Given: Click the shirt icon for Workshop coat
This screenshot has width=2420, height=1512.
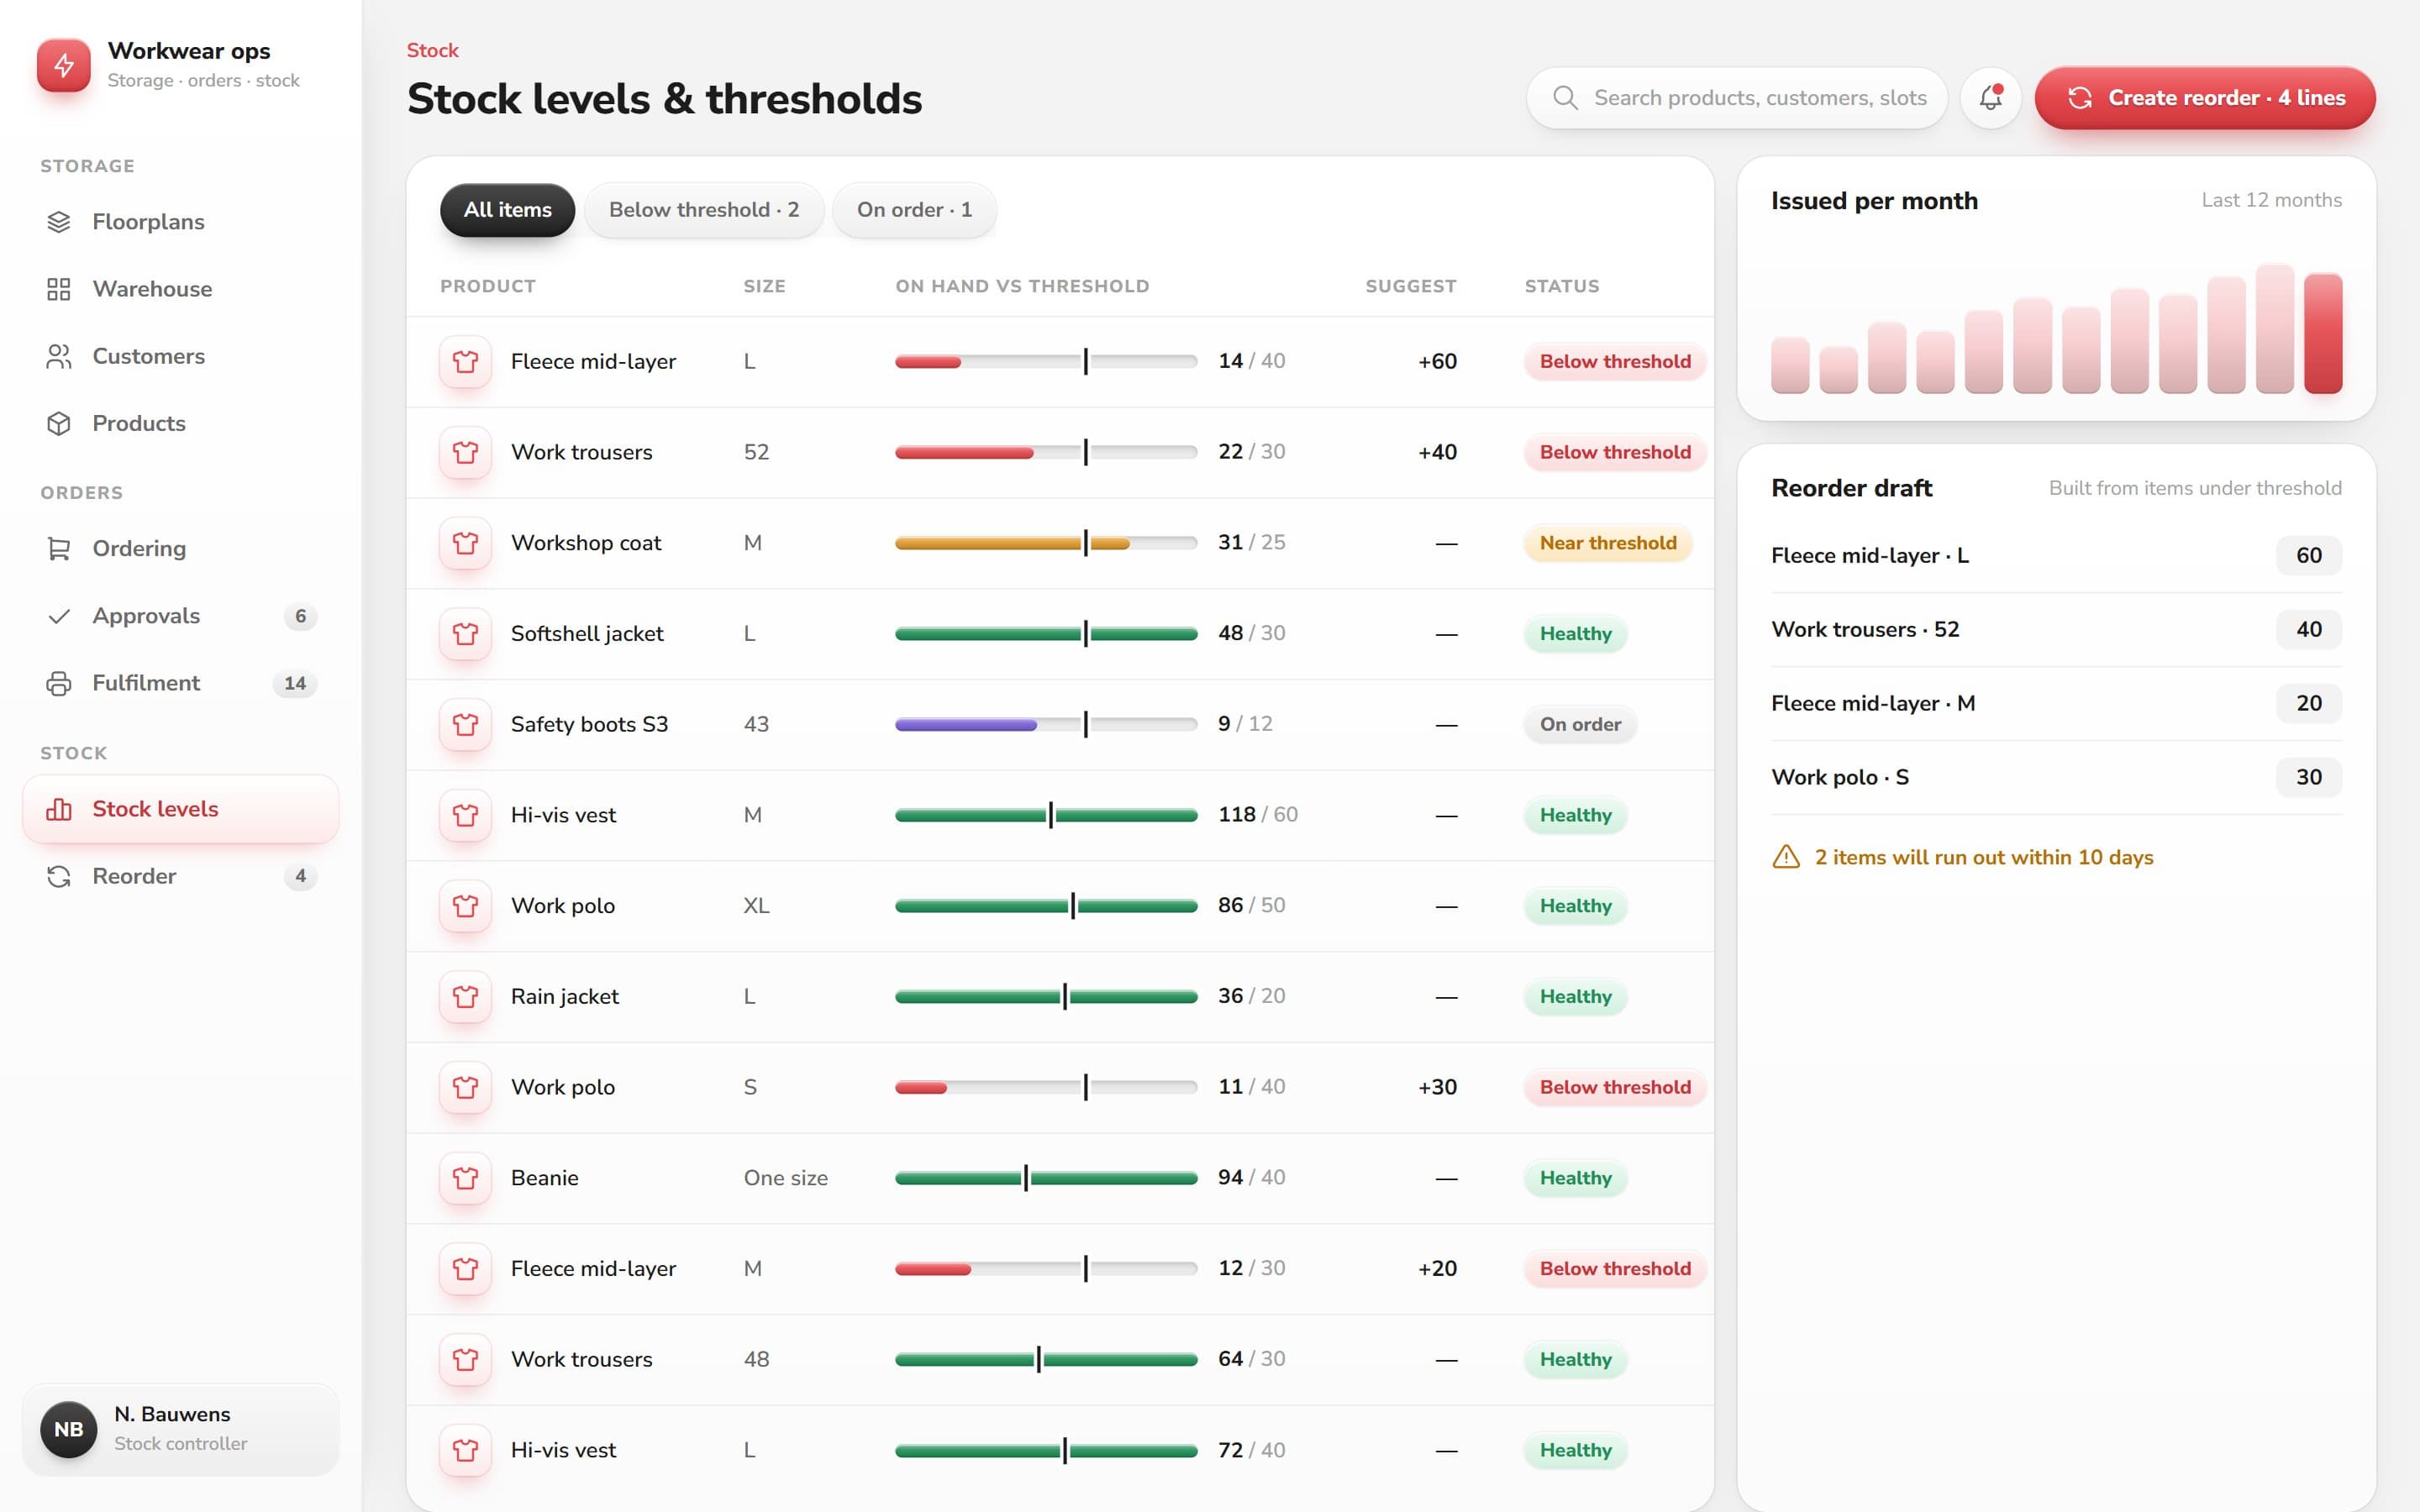Looking at the screenshot, I should [465, 543].
